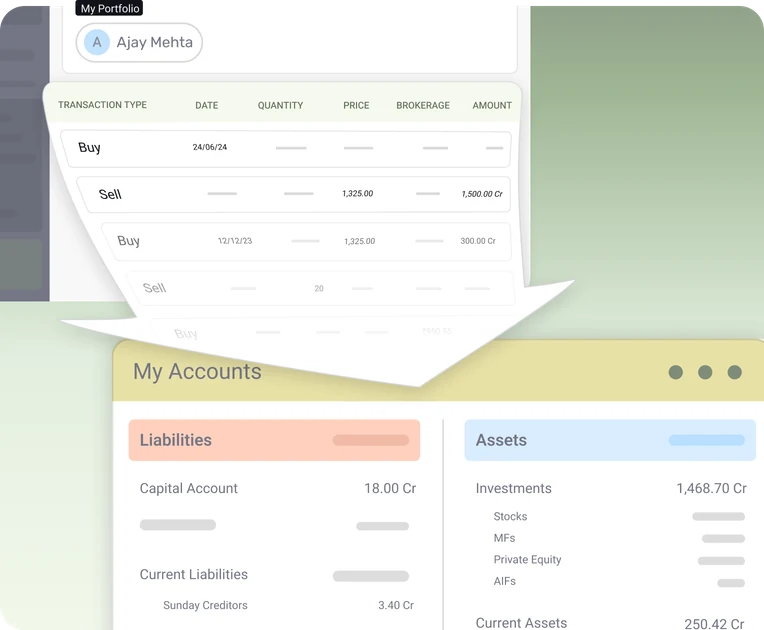This screenshot has height=630, width=764.
Task: Open the MFs sub-item
Action: pos(504,538)
